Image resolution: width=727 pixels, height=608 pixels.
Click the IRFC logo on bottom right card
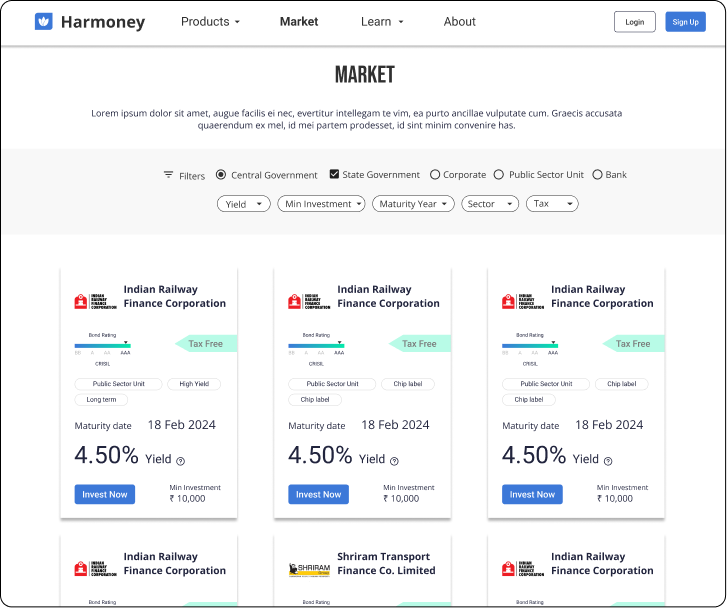pos(523,569)
